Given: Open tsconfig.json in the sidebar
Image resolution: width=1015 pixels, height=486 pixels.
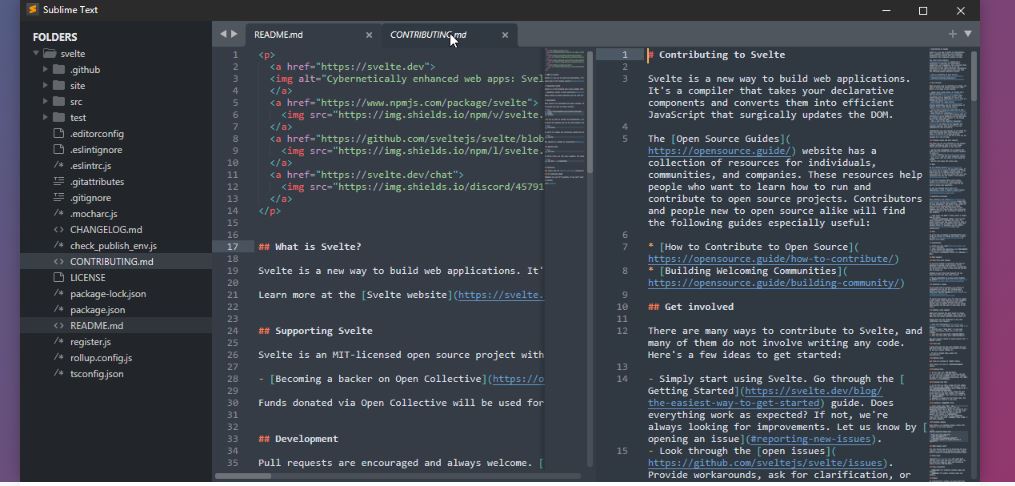Looking at the screenshot, I should pyautogui.click(x=97, y=373).
